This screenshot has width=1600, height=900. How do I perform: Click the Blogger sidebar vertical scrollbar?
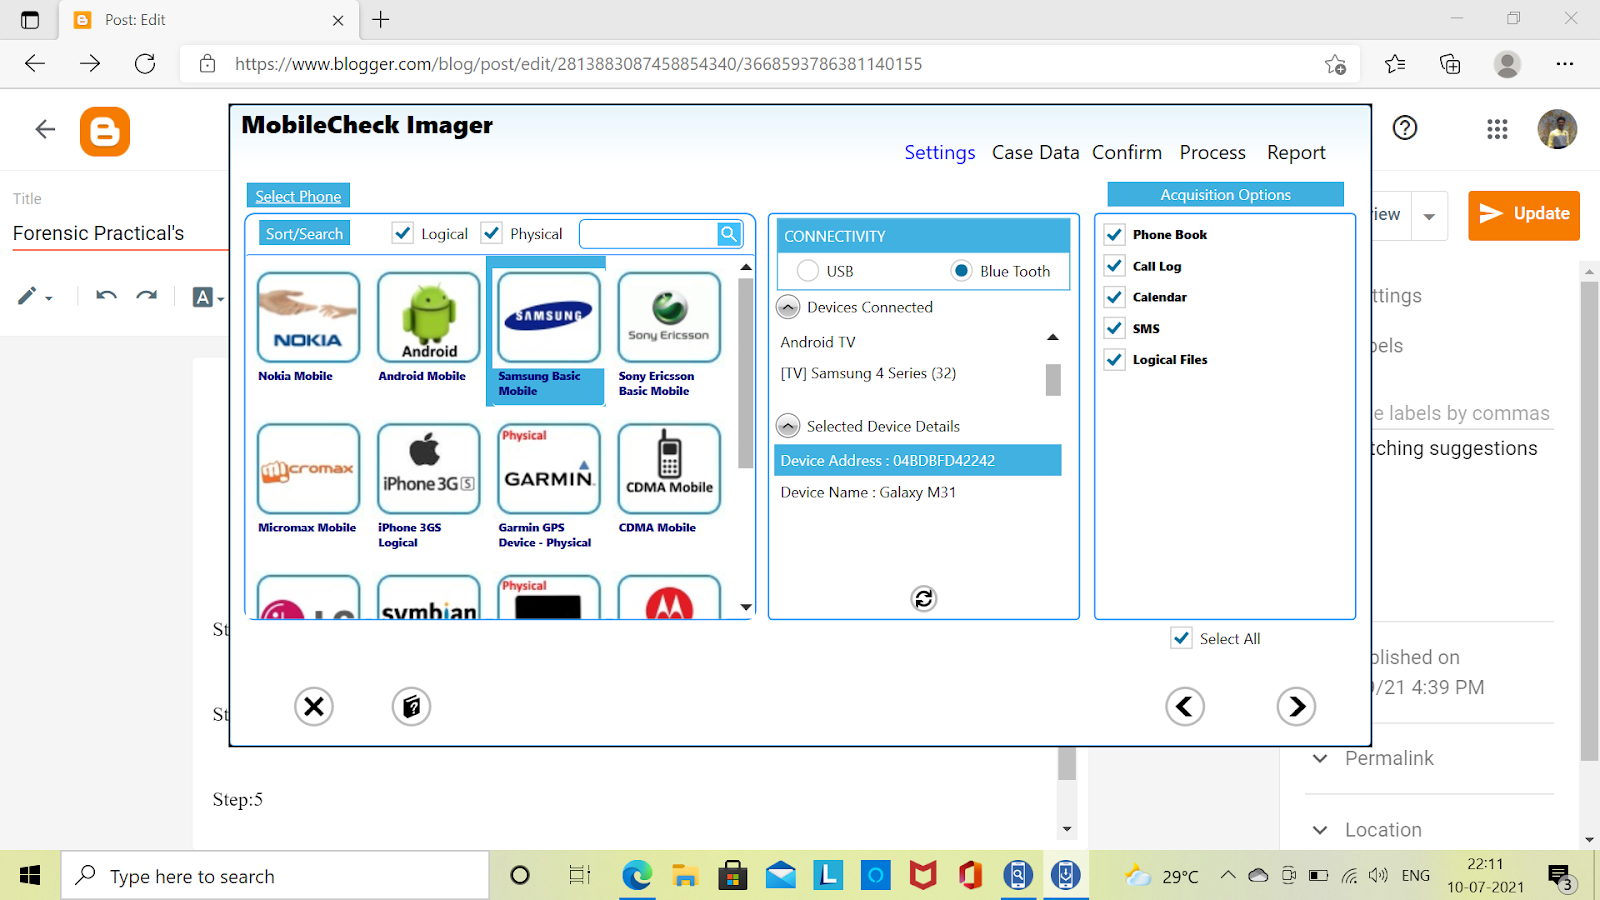tap(1589, 521)
